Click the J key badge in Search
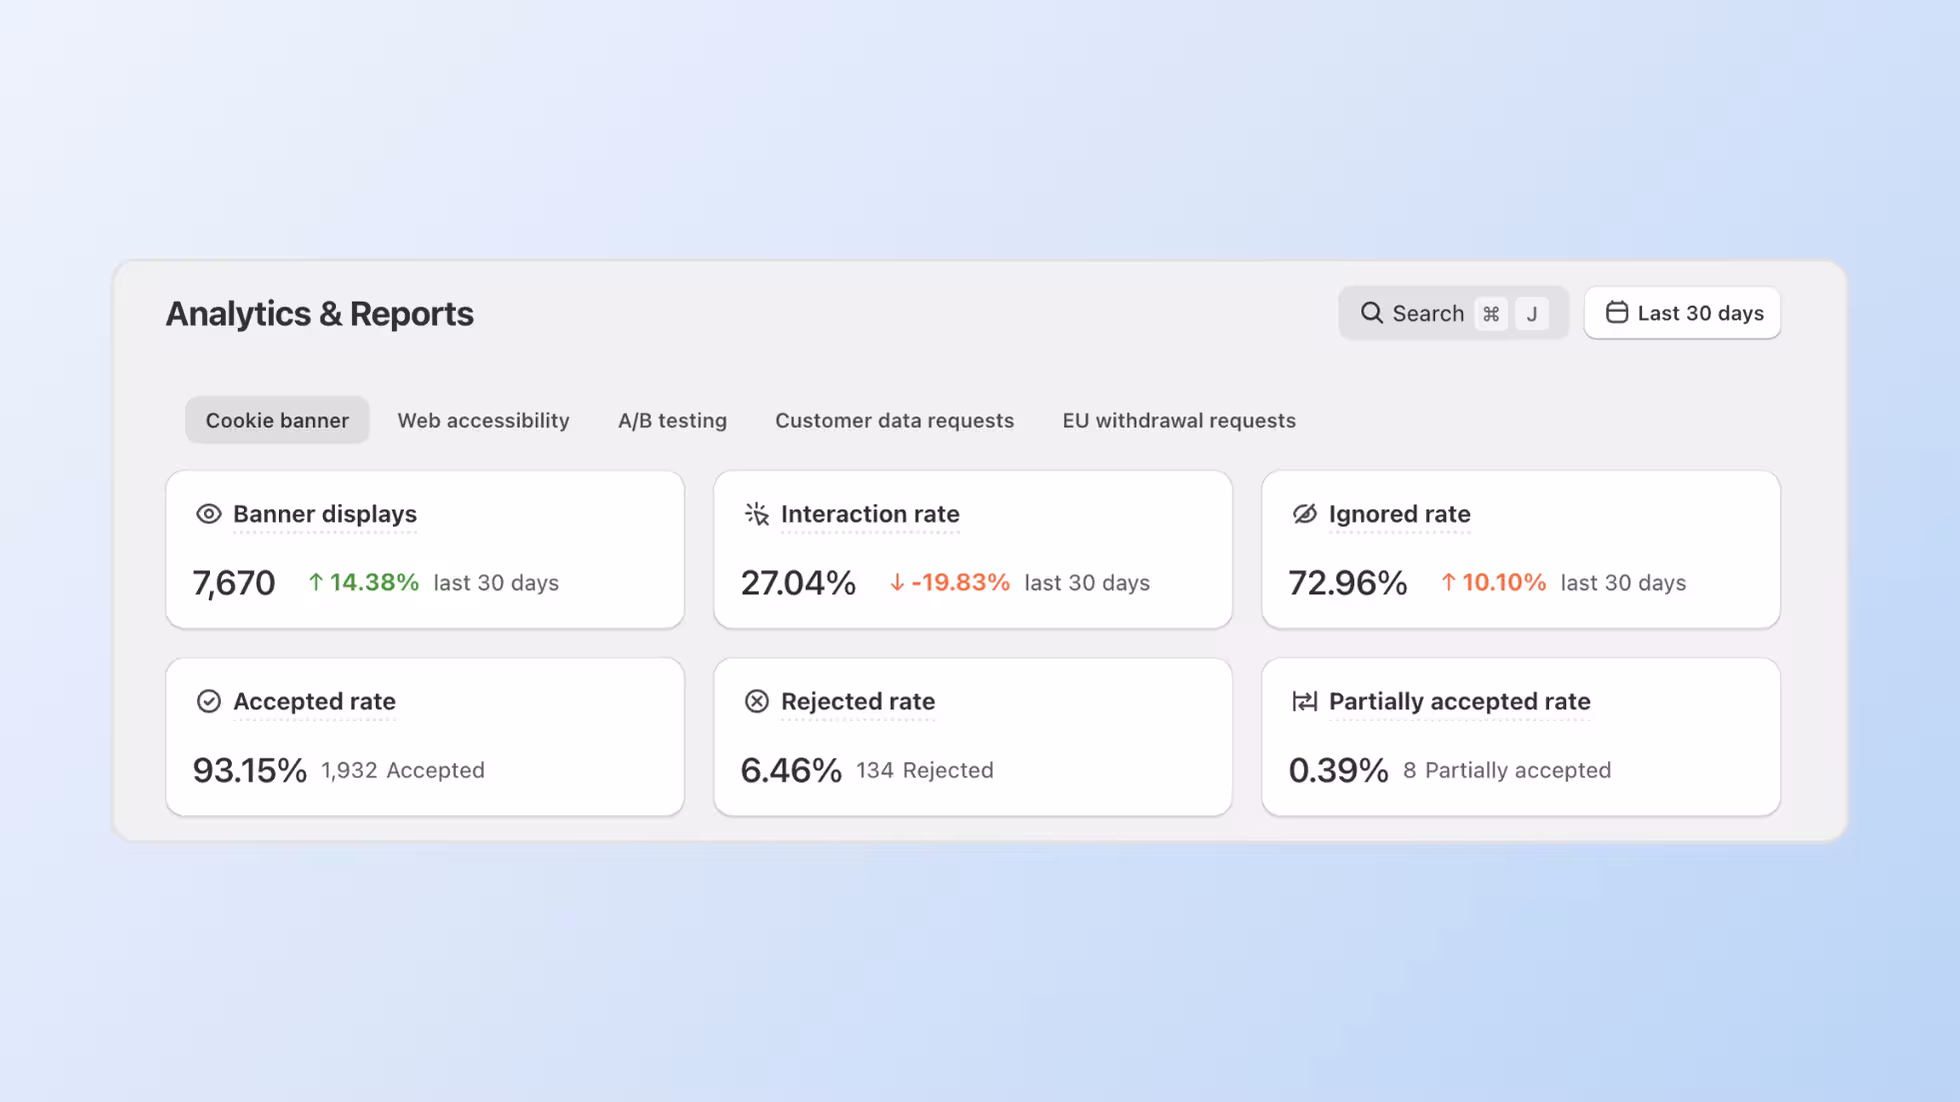This screenshot has width=1960, height=1102. 1531,314
